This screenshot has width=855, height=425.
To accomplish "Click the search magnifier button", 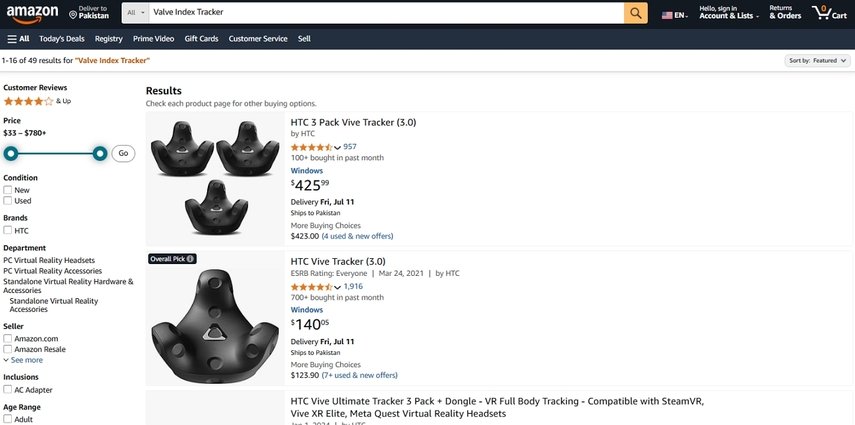I will coord(636,13).
